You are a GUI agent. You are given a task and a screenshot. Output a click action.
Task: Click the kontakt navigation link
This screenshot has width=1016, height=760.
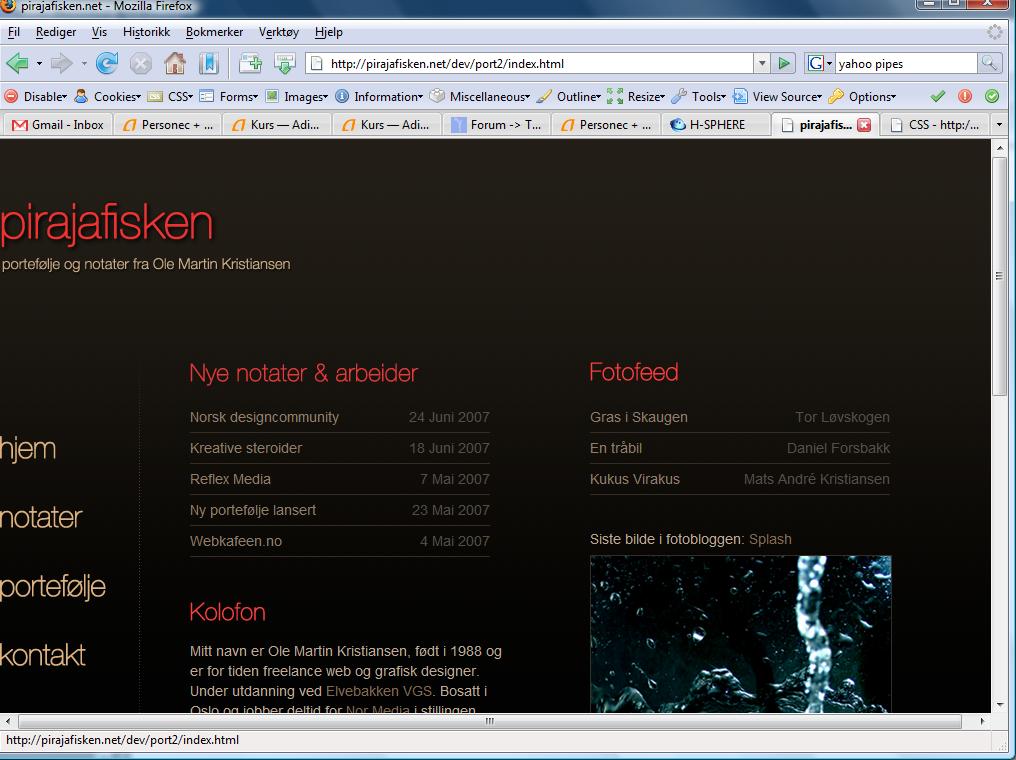pos(43,655)
